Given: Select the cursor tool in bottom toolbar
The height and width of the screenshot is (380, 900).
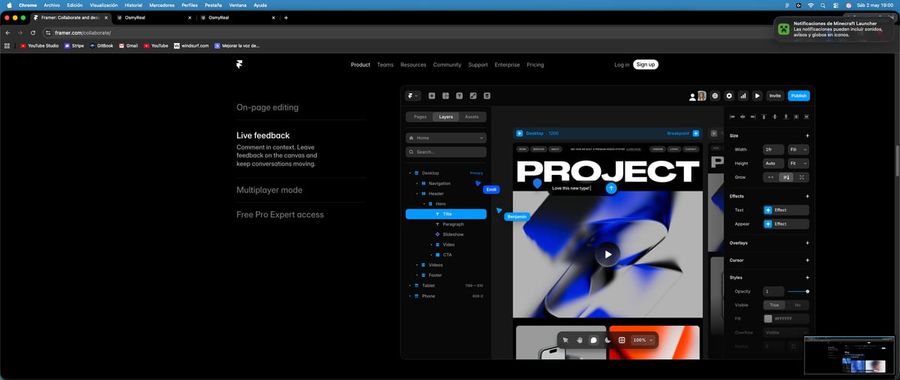Looking at the screenshot, I should tap(565, 340).
